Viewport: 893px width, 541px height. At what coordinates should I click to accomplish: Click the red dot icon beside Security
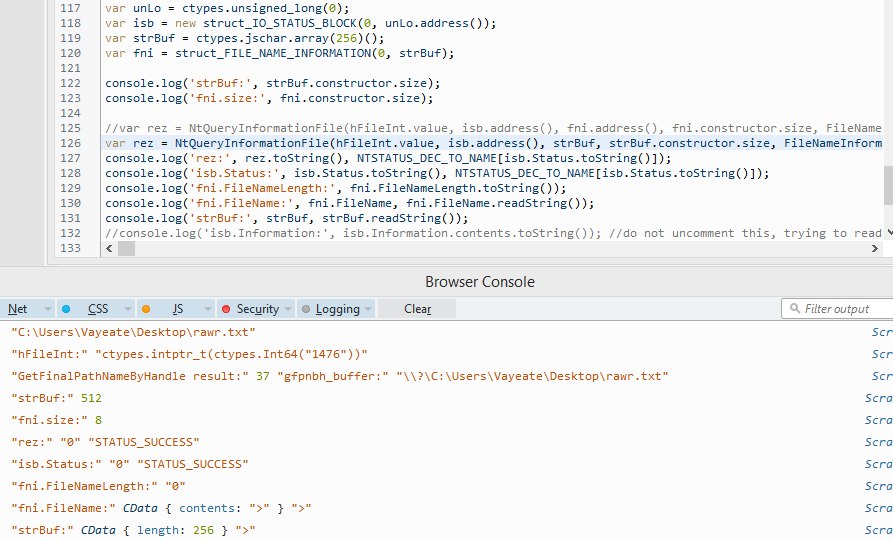pyautogui.click(x=226, y=309)
